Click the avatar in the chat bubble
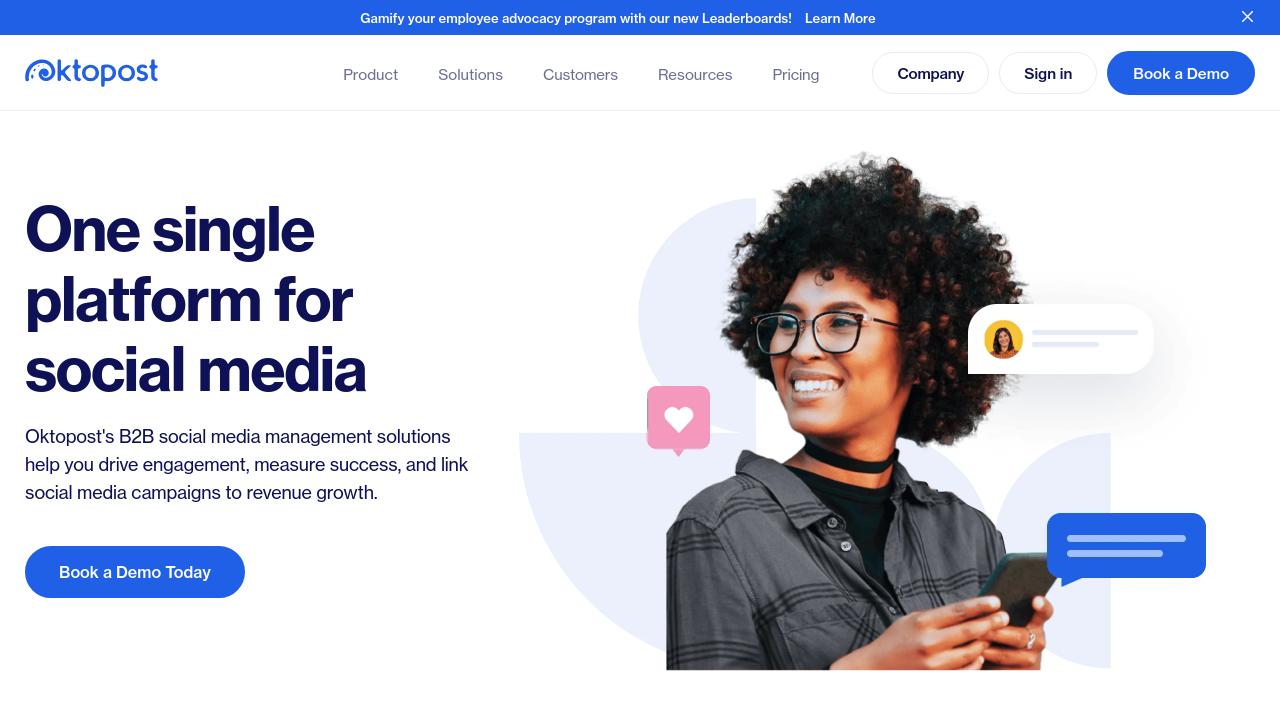Image resolution: width=1280 pixels, height=720 pixels. pyautogui.click(x=1003, y=339)
